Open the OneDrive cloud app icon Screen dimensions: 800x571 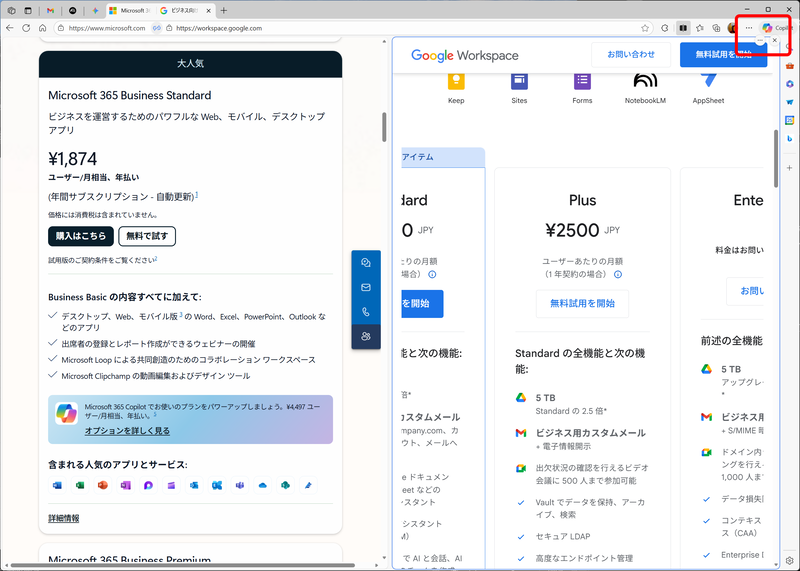tap(263, 485)
